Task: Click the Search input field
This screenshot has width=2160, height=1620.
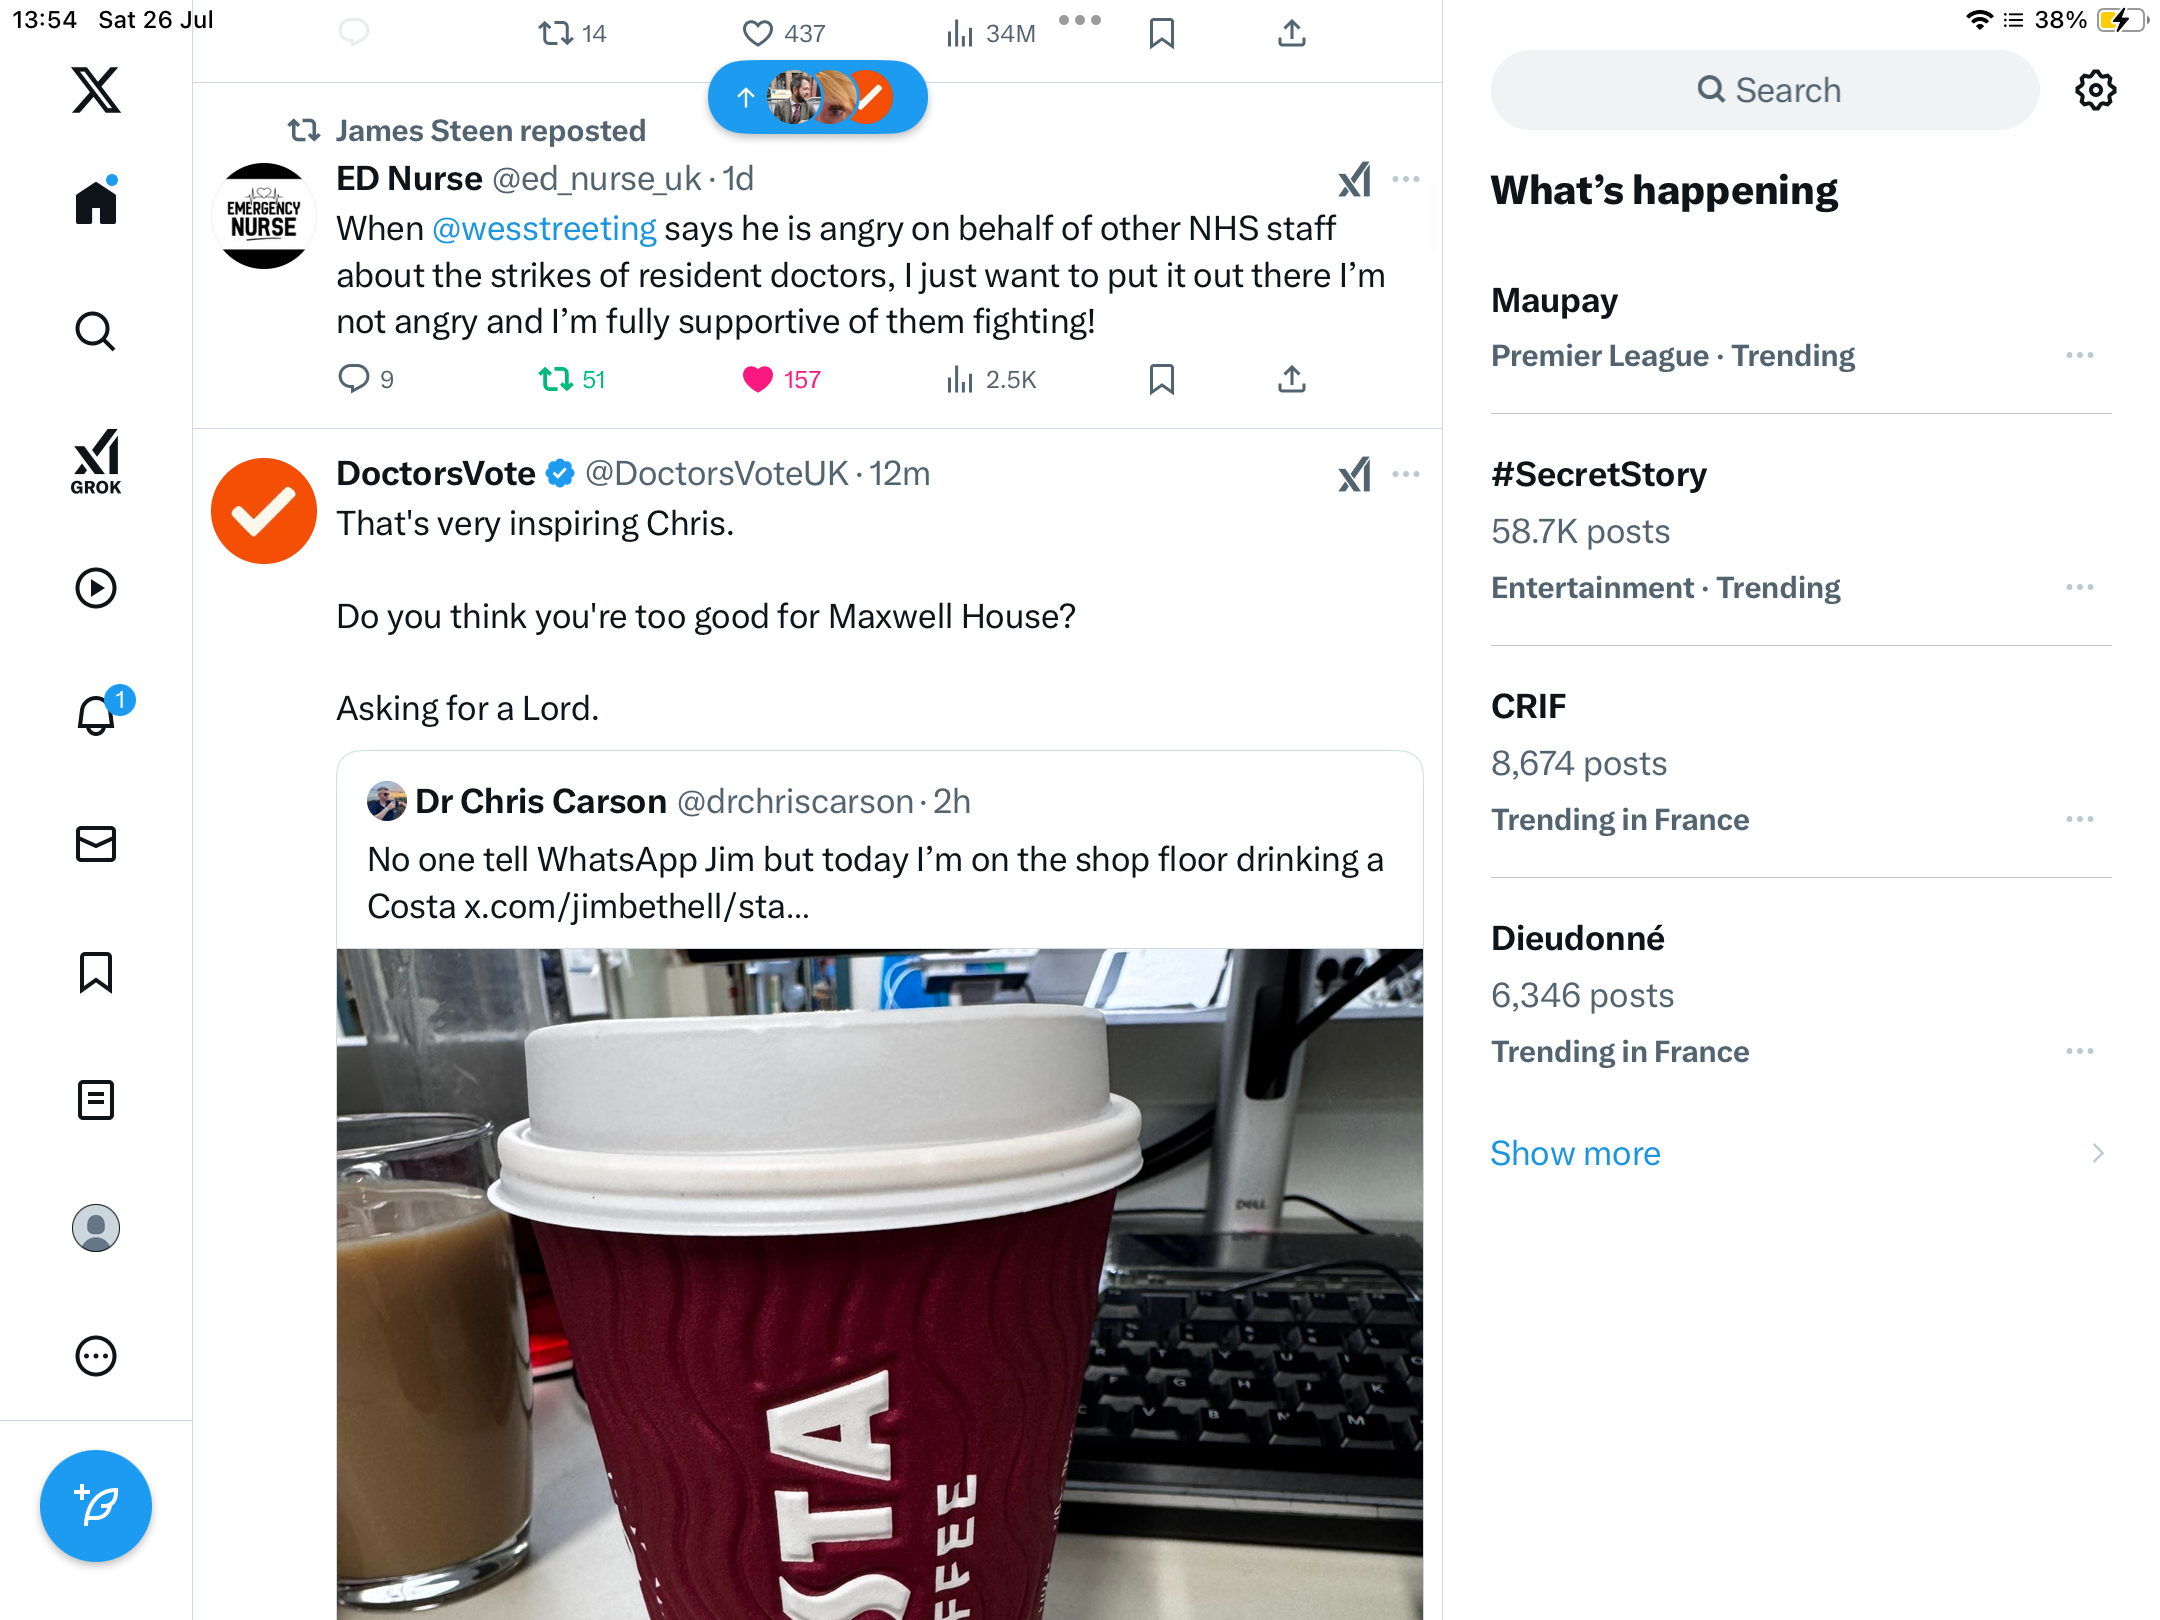Action: point(1765,90)
